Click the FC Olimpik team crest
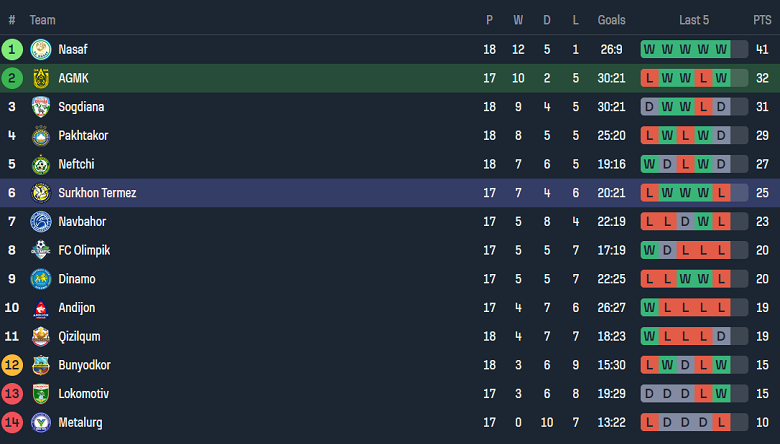The width and height of the screenshot is (780, 444). 41,251
